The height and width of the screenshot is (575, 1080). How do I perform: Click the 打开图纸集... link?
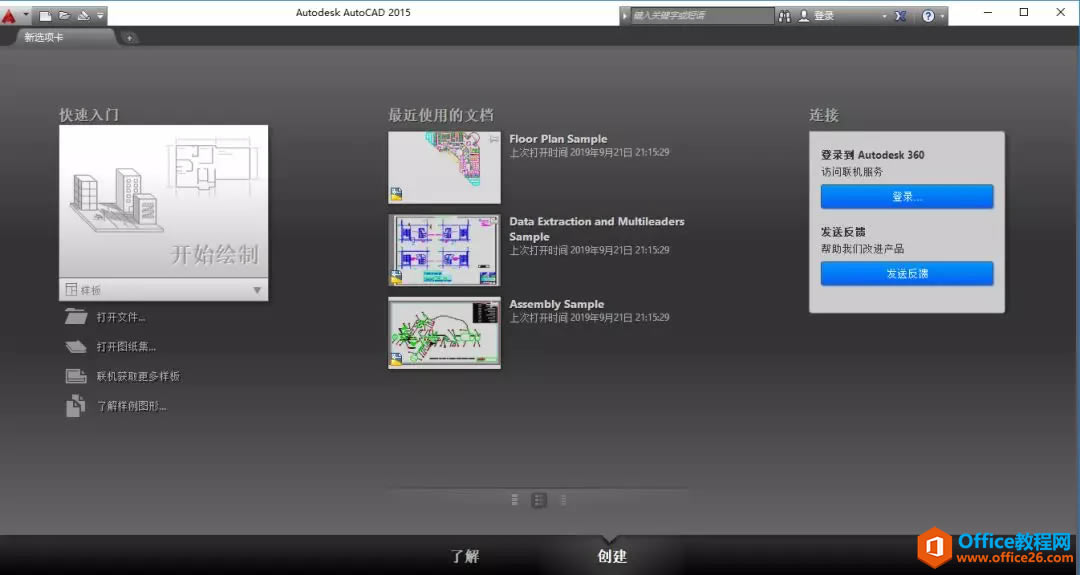[126, 347]
